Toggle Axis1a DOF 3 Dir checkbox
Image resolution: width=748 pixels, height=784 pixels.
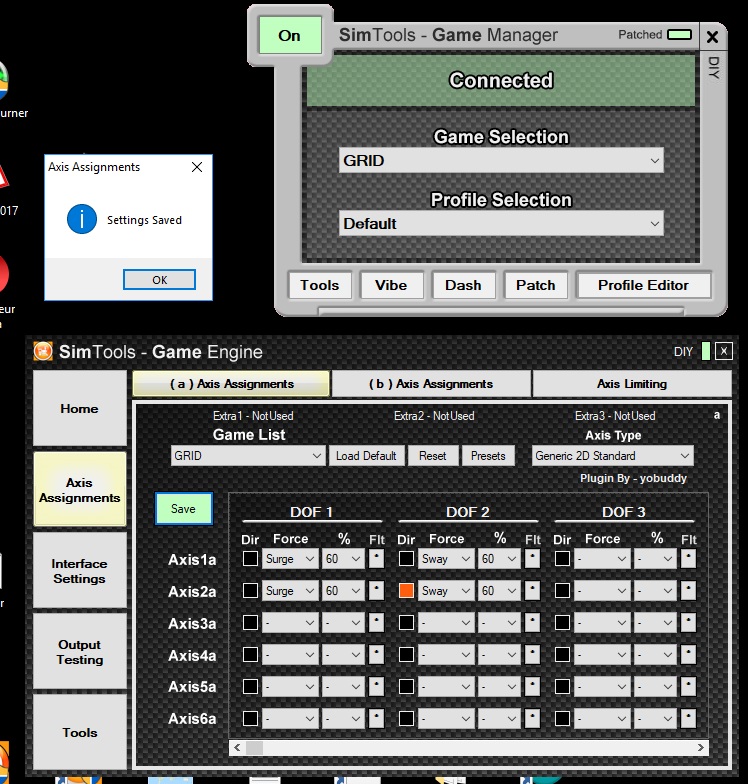point(562,558)
